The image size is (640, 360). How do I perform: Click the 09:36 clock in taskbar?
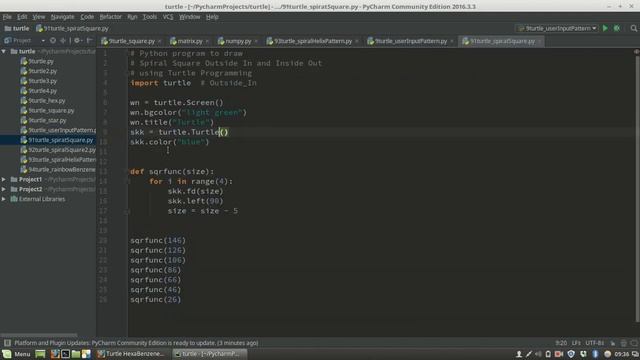click(621, 354)
